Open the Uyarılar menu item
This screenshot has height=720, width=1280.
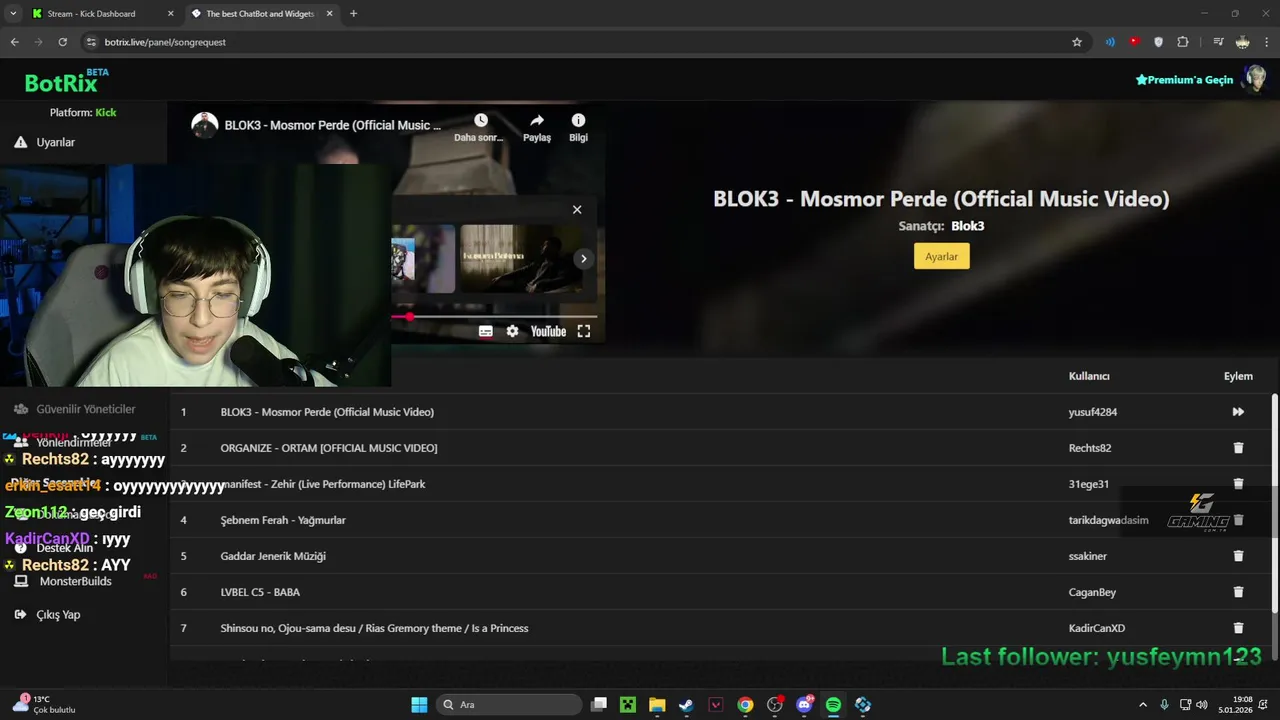coord(56,142)
